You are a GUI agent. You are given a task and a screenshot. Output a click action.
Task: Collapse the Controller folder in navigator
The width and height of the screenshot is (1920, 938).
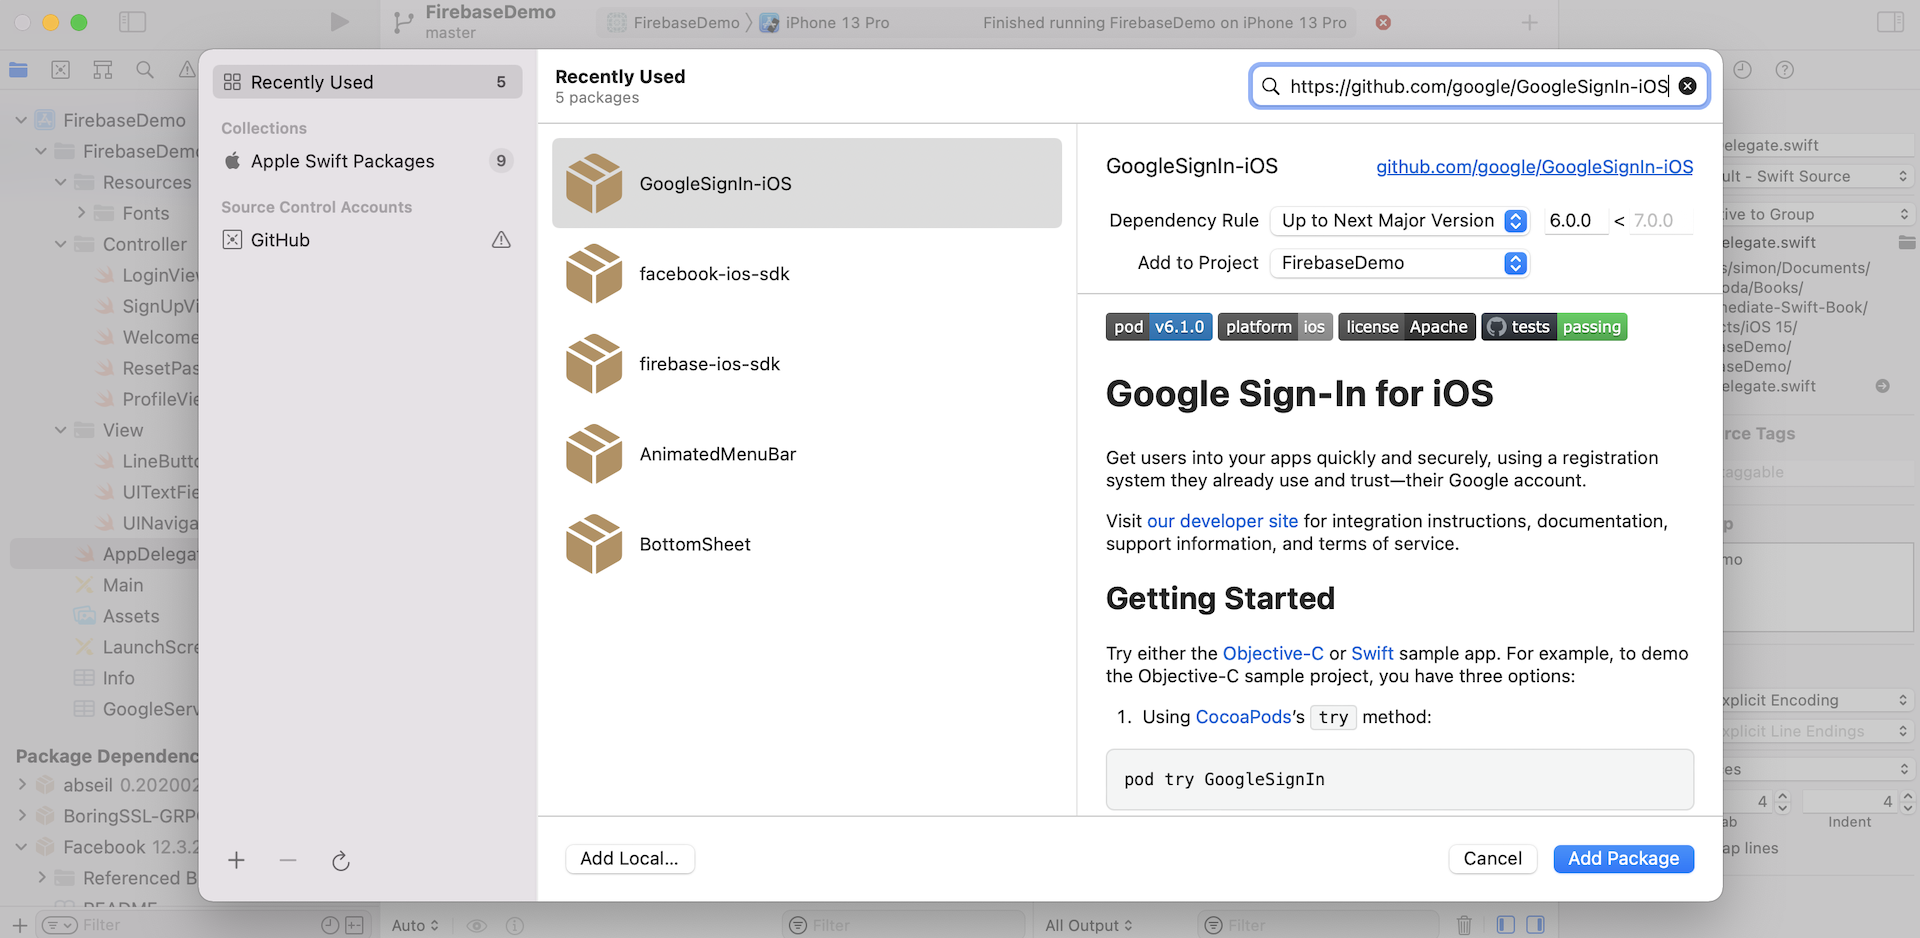[61, 244]
